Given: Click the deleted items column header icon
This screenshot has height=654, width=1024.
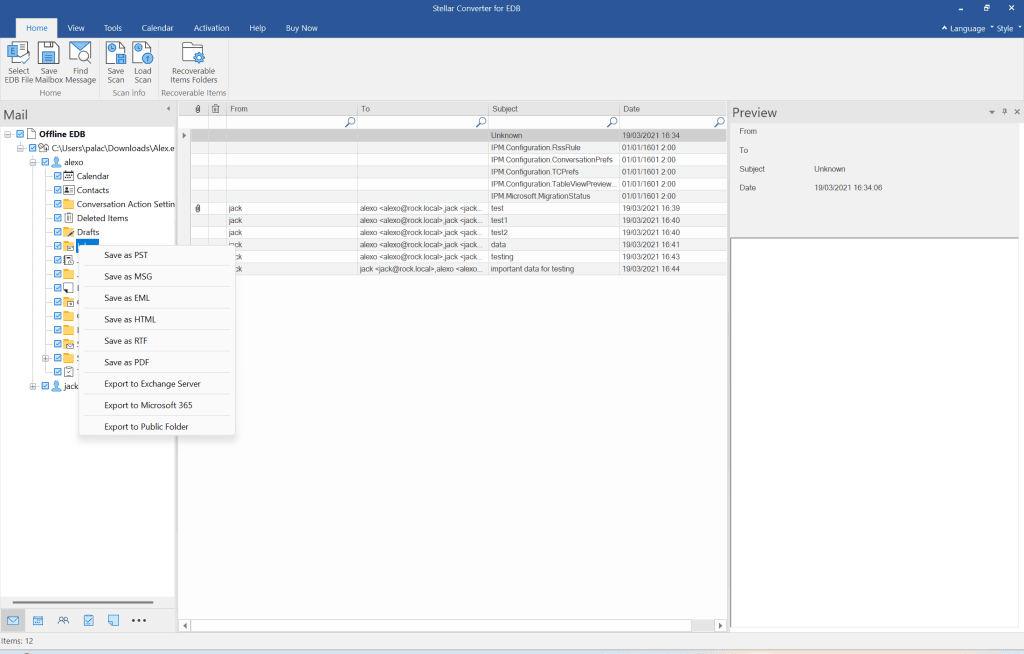Looking at the screenshot, I should pos(216,109).
